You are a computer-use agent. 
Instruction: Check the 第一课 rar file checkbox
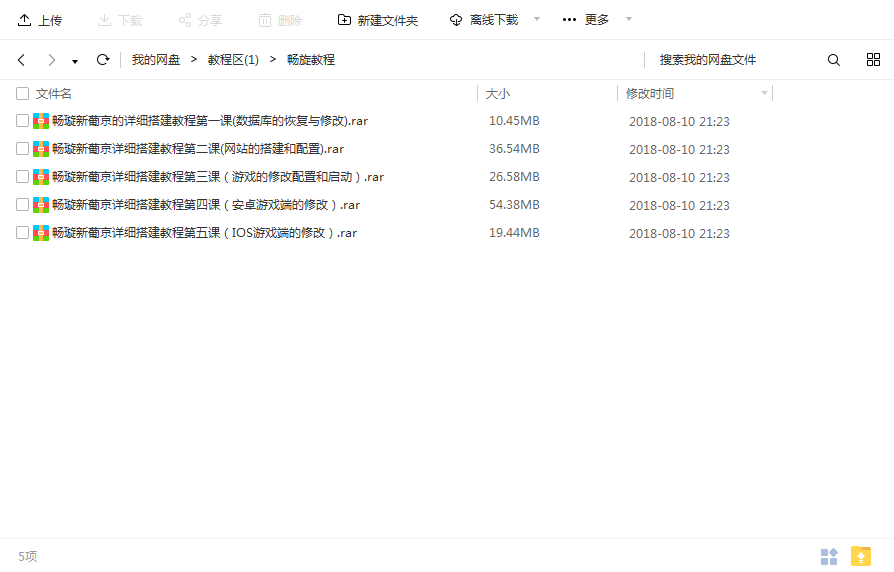tap(22, 121)
